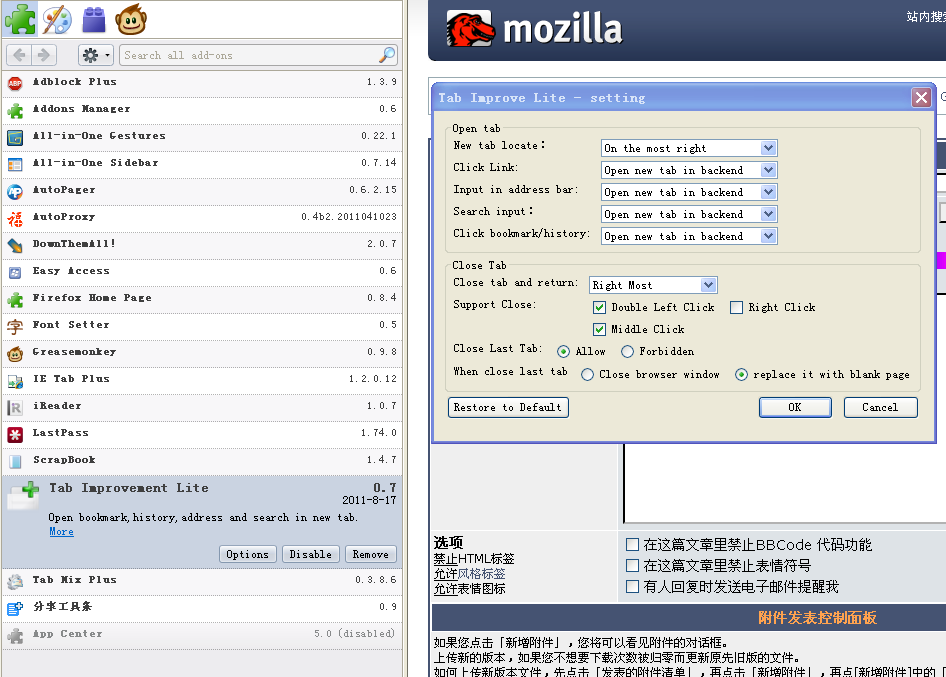Cancel the Tab Improve Lite settings dialog
The height and width of the screenshot is (677, 946).
click(880, 407)
